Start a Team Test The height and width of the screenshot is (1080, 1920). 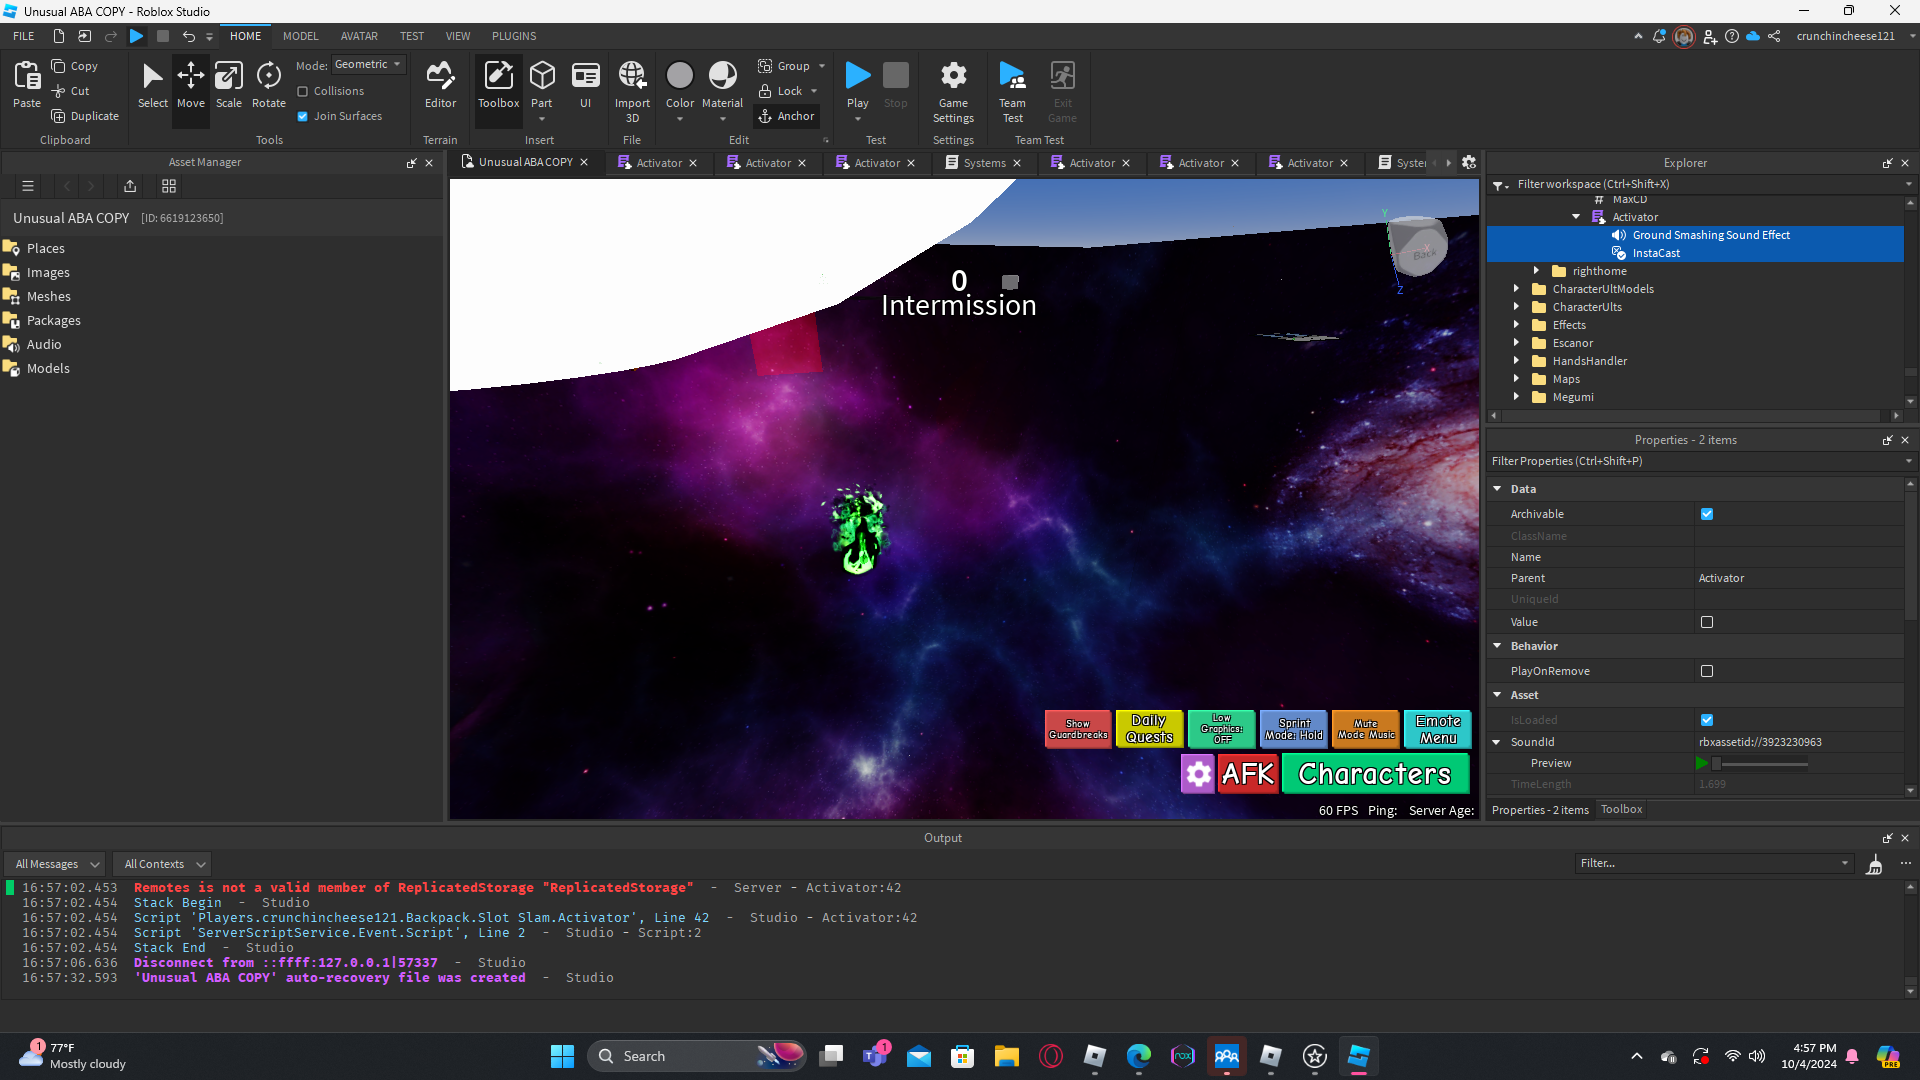(1012, 91)
